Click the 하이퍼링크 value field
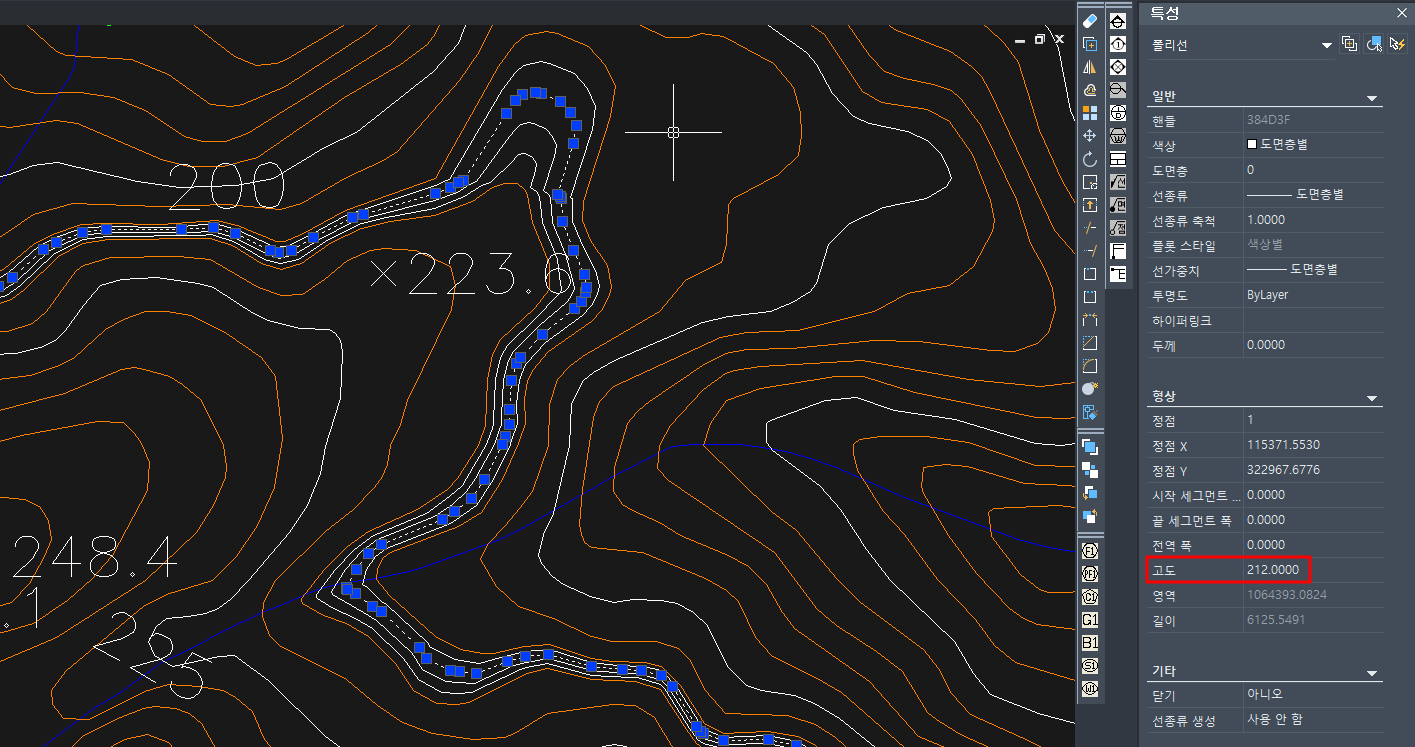The width and height of the screenshot is (1415, 747). point(1314,321)
